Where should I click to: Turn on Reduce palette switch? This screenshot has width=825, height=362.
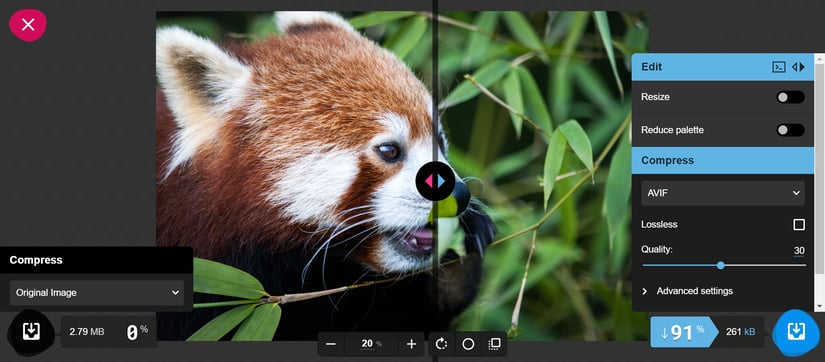tap(790, 130)
